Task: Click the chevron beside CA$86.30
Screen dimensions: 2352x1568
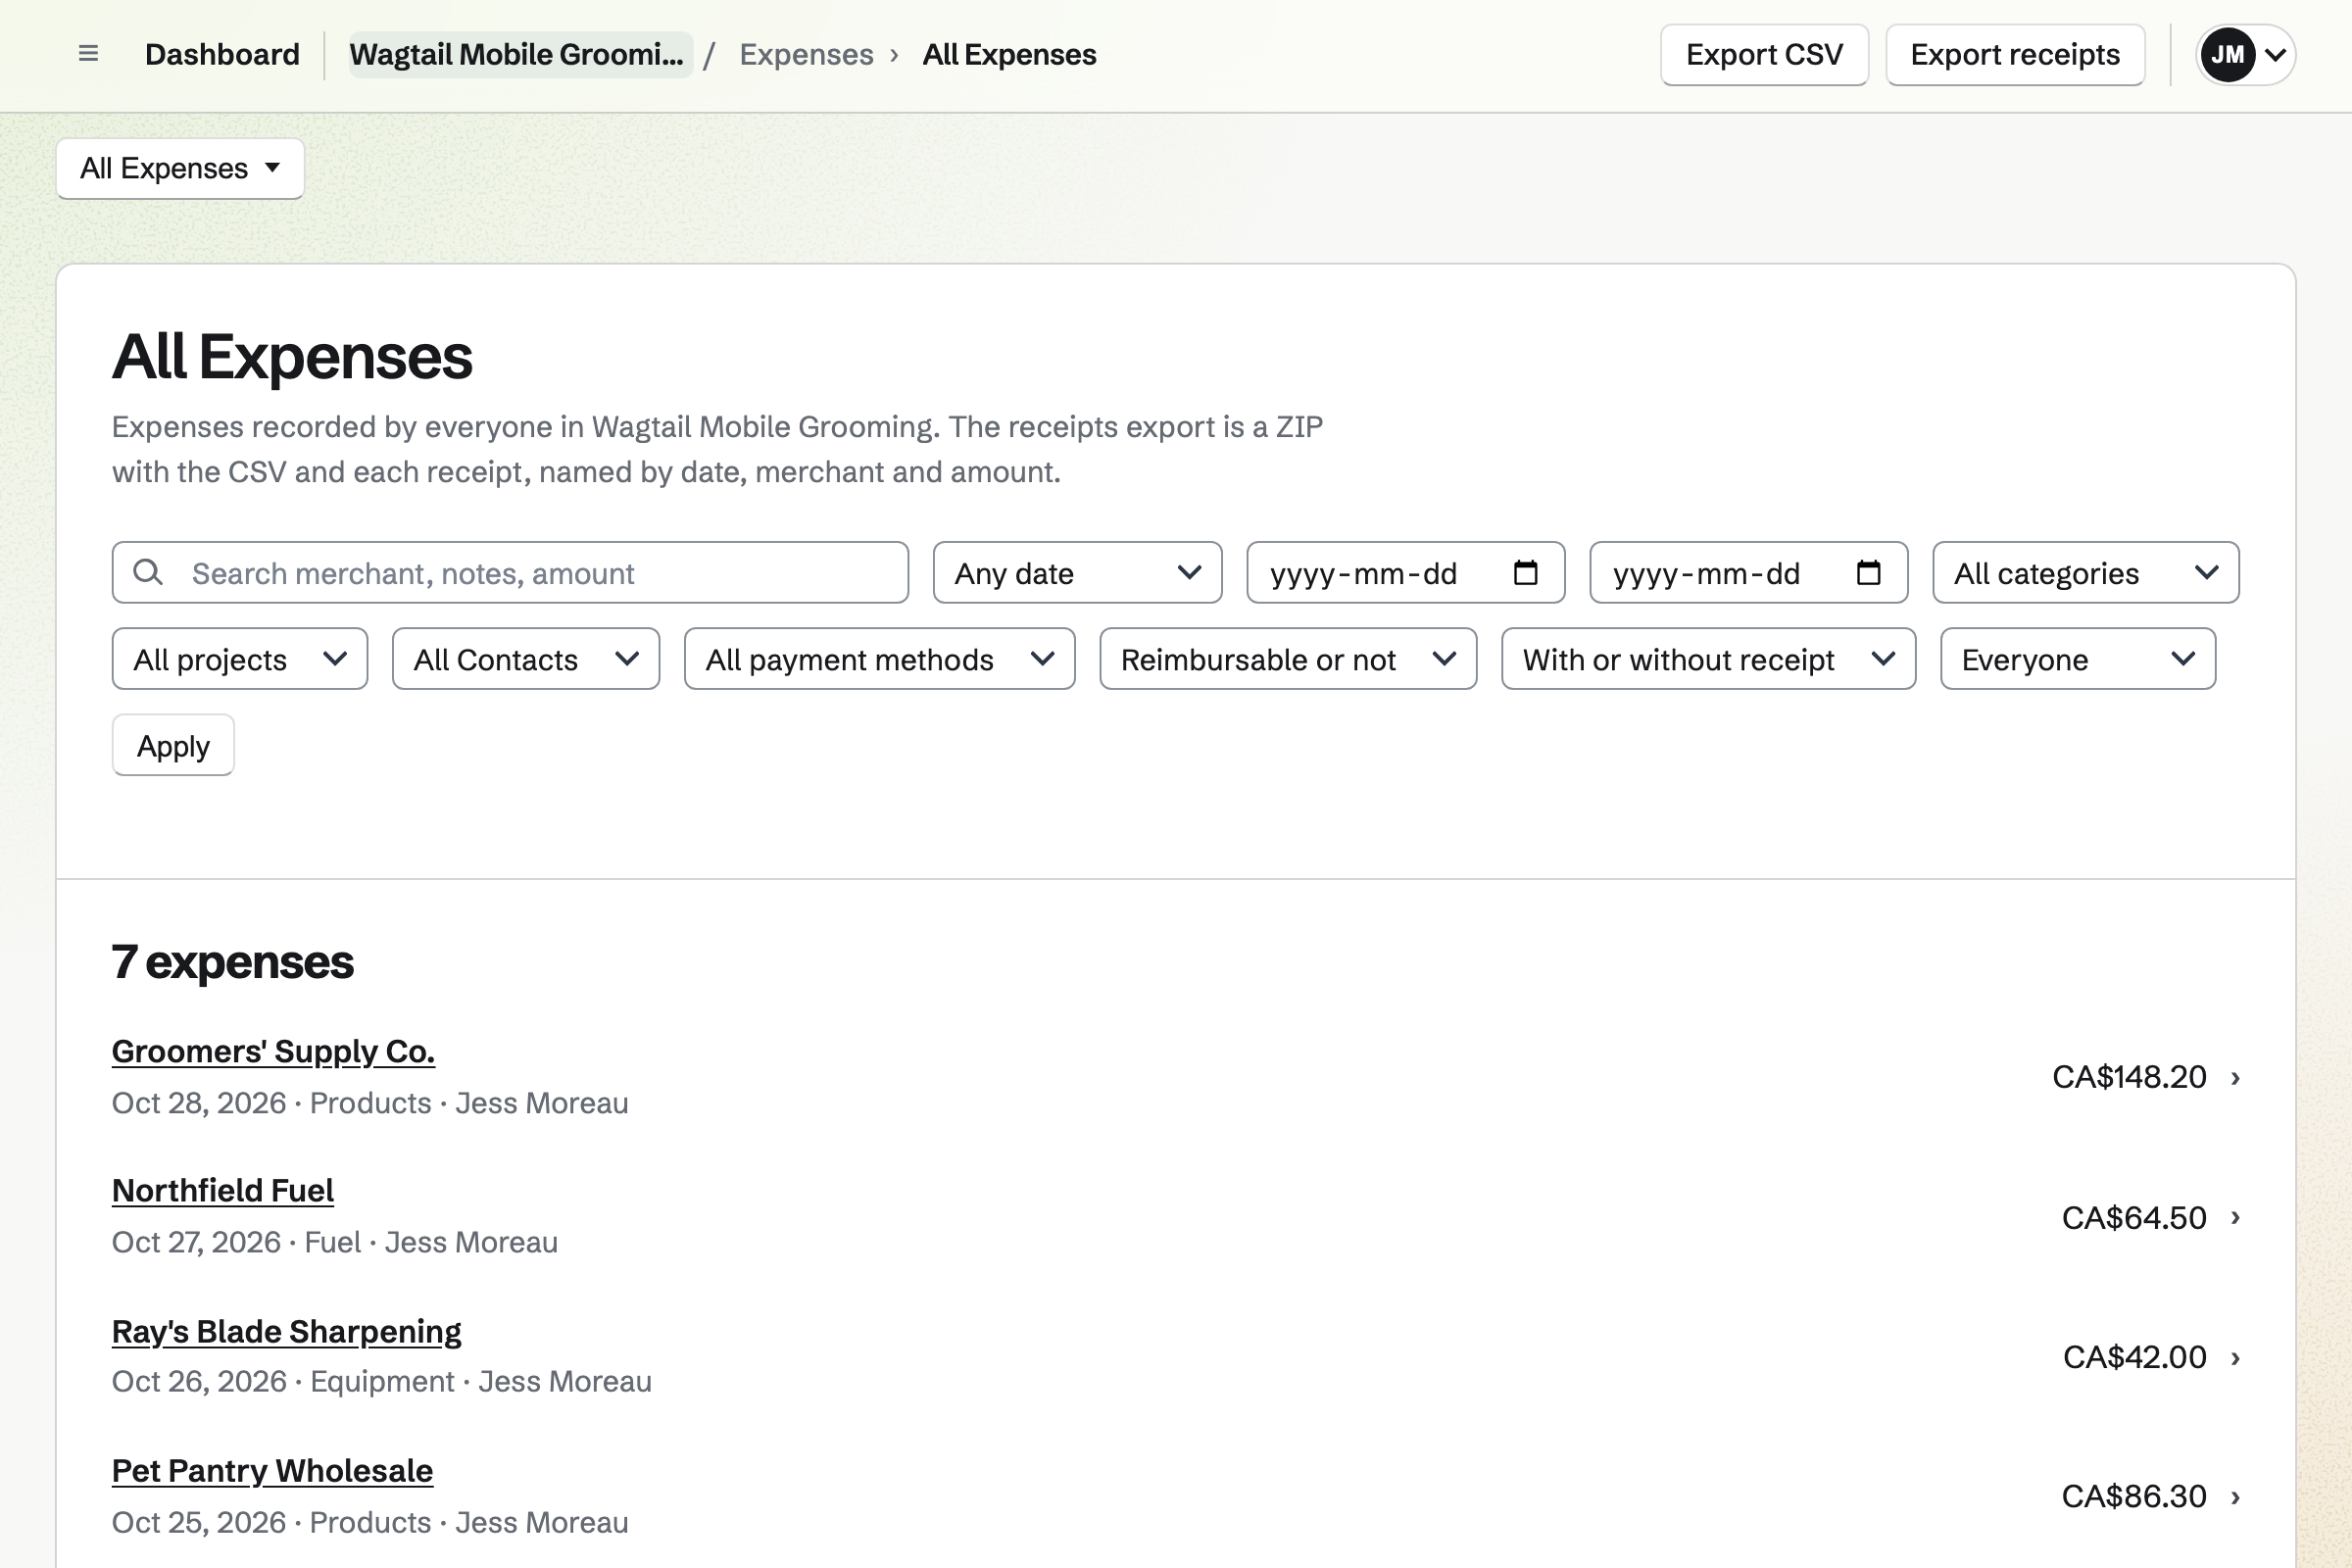Action: (2235, 1497)
